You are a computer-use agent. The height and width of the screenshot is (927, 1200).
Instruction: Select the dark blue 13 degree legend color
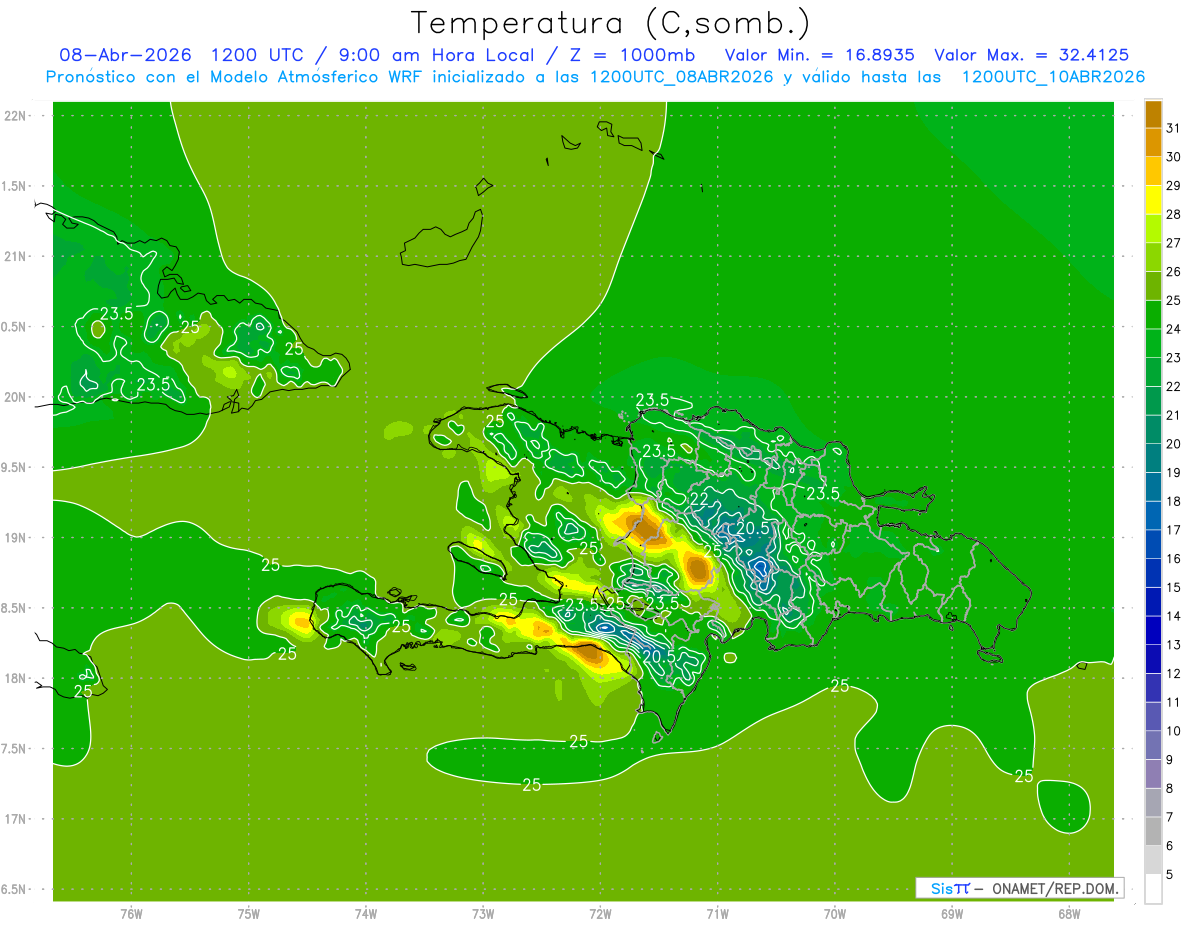coord(1153,631)
